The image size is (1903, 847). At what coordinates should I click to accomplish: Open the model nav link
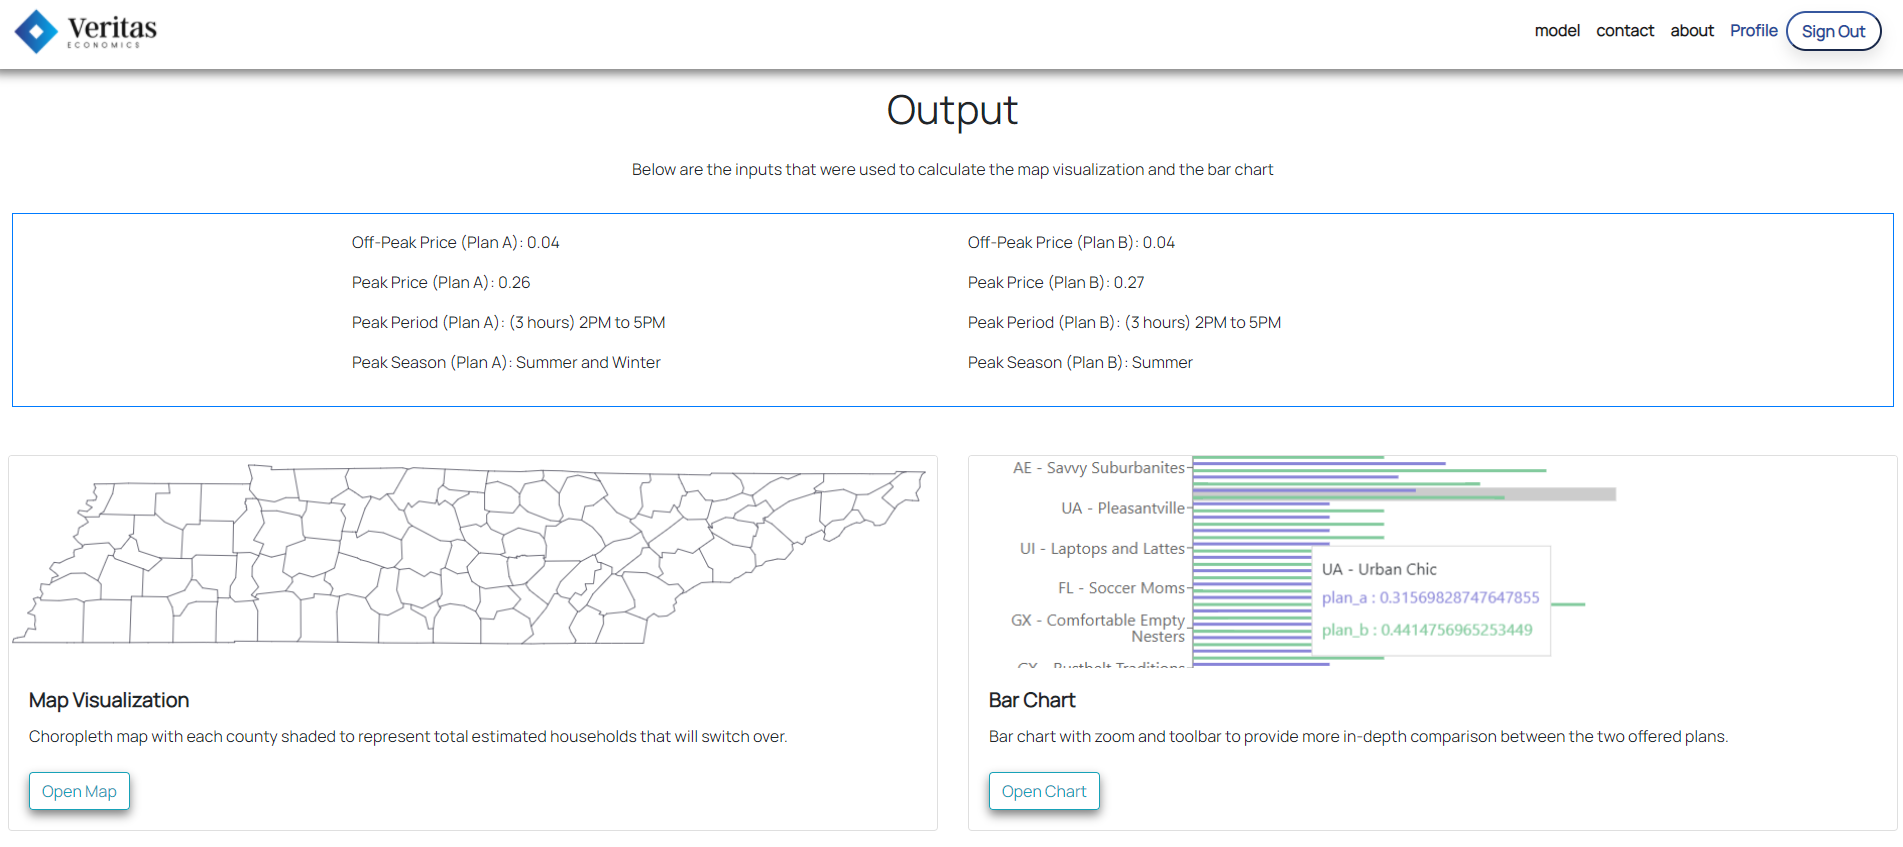pyautogui.click(x=1557, y=31)
